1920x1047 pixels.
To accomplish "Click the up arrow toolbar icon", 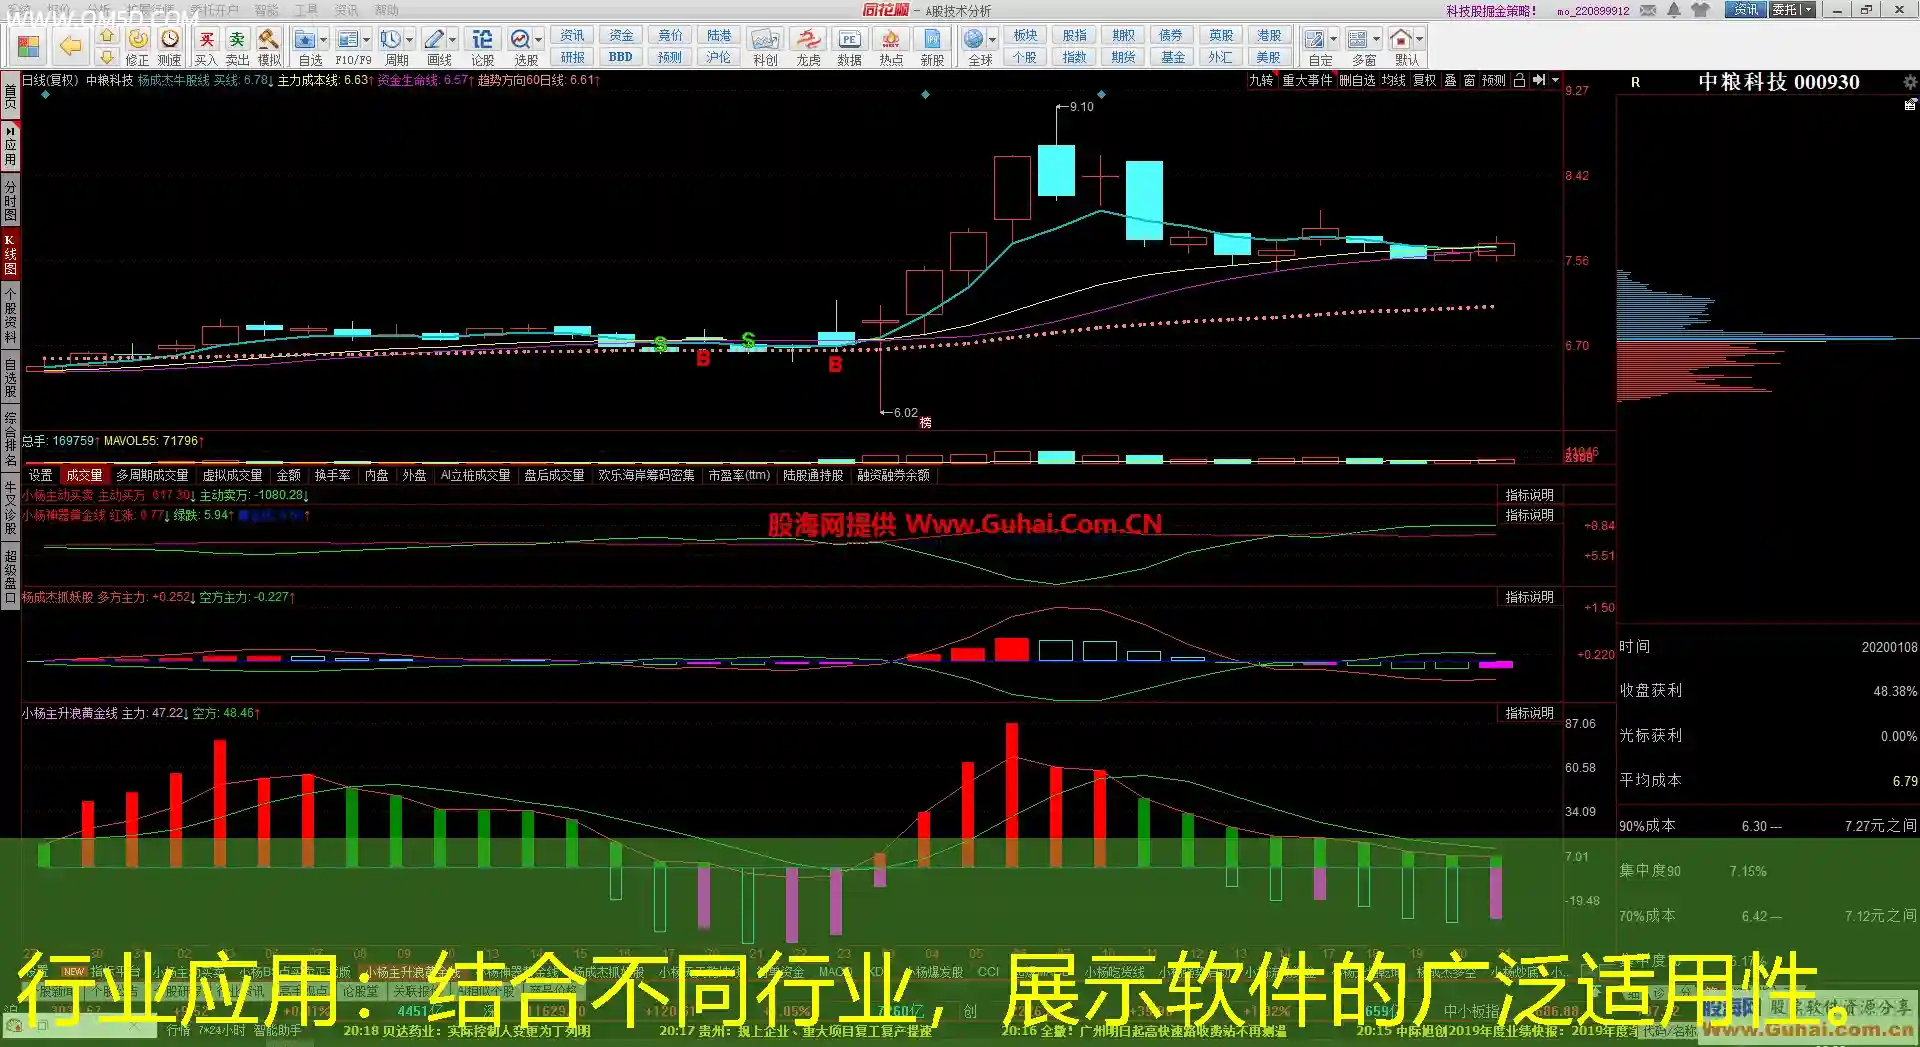I will coord(107,36).
